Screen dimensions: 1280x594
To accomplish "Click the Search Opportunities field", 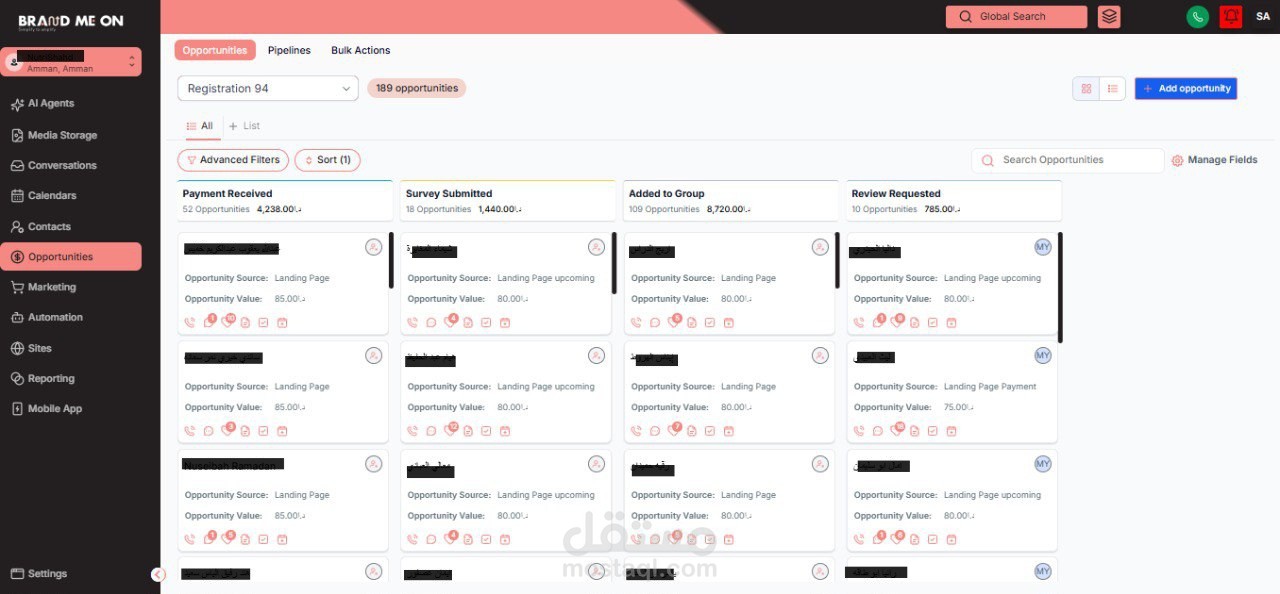I will (1068, 160).
